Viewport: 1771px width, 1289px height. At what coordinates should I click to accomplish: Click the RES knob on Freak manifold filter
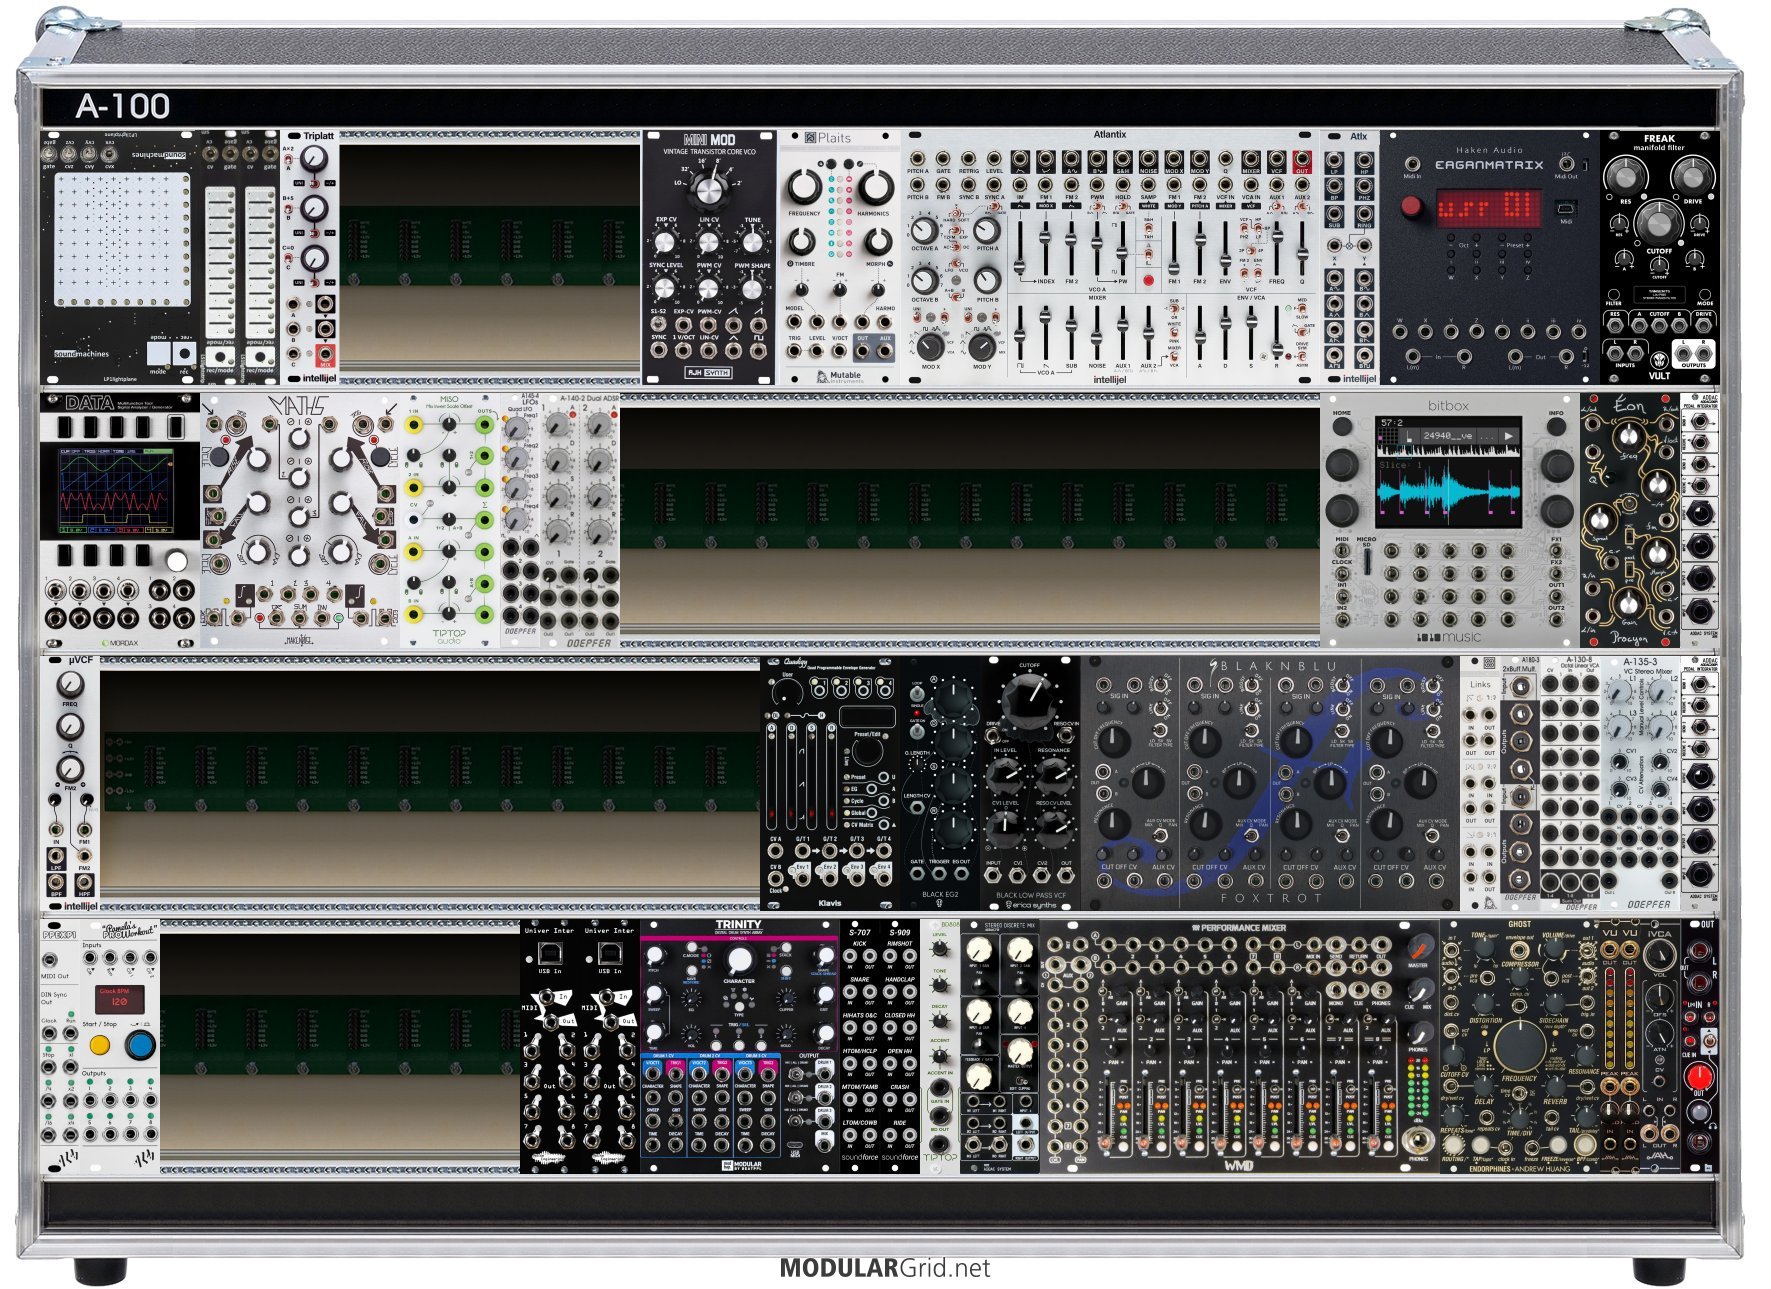point(1625,177)
